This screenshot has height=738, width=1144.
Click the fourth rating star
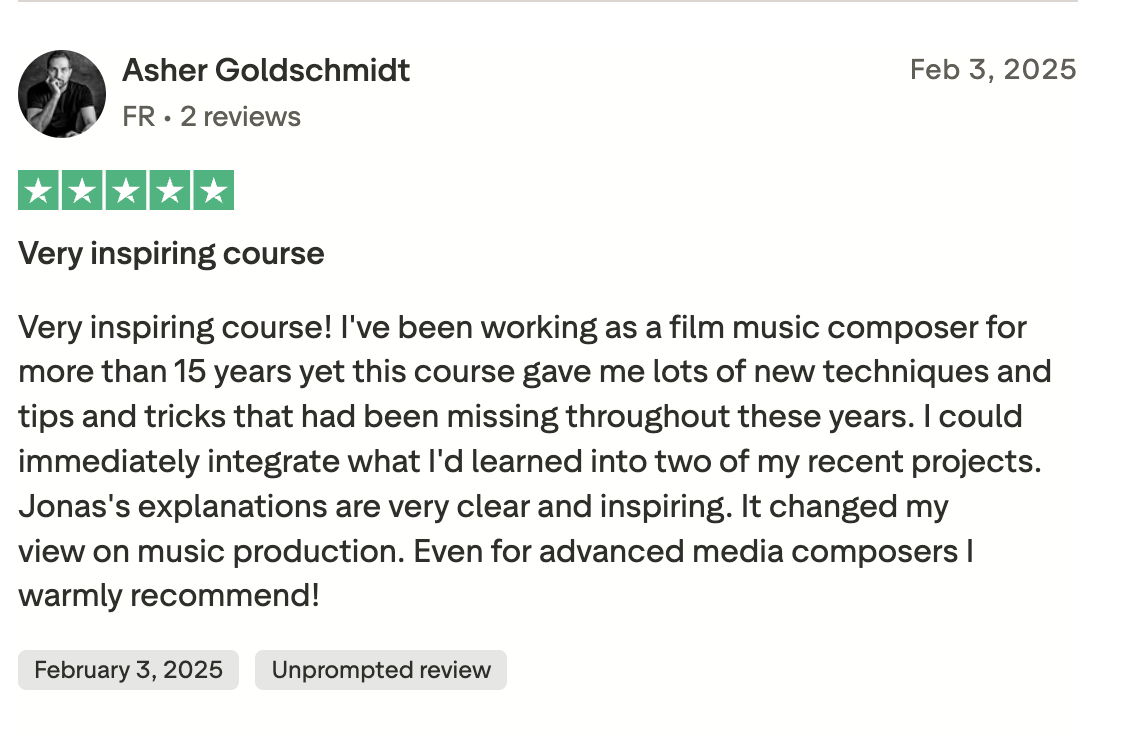tap(170, 190)
